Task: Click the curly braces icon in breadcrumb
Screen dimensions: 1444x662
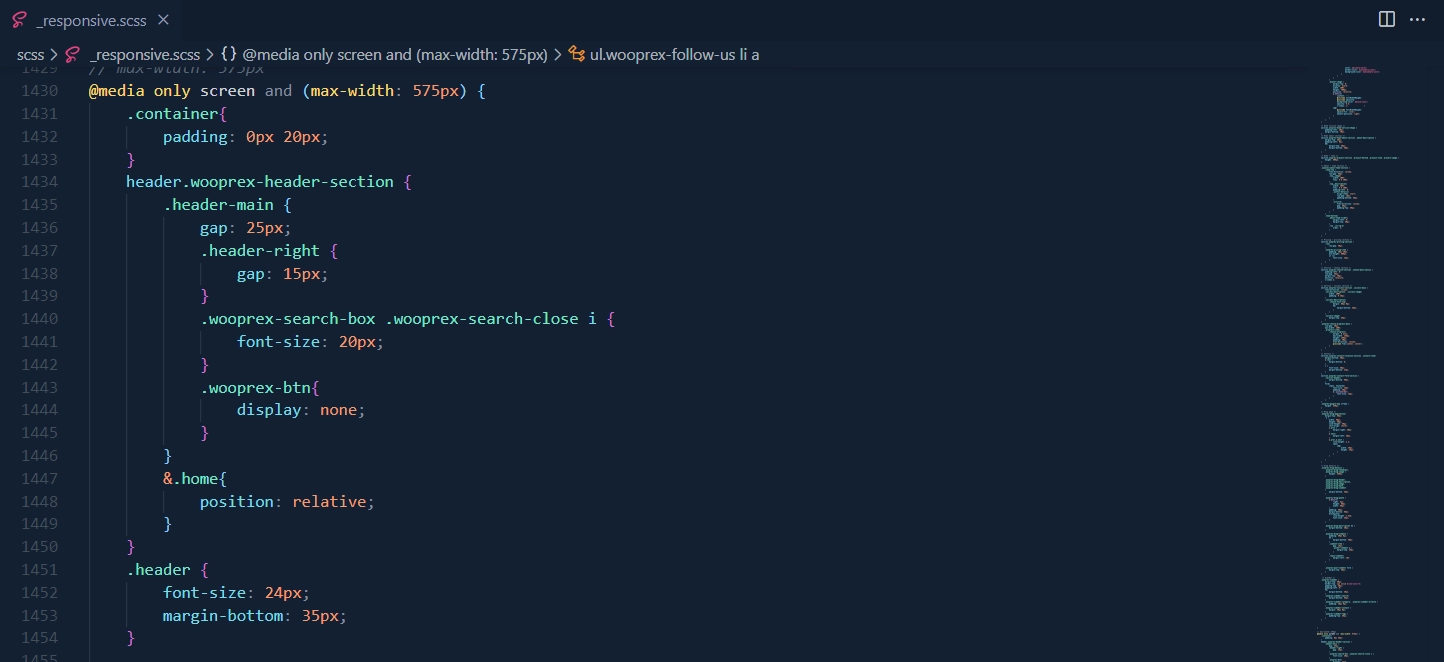Action: [229, 55]
